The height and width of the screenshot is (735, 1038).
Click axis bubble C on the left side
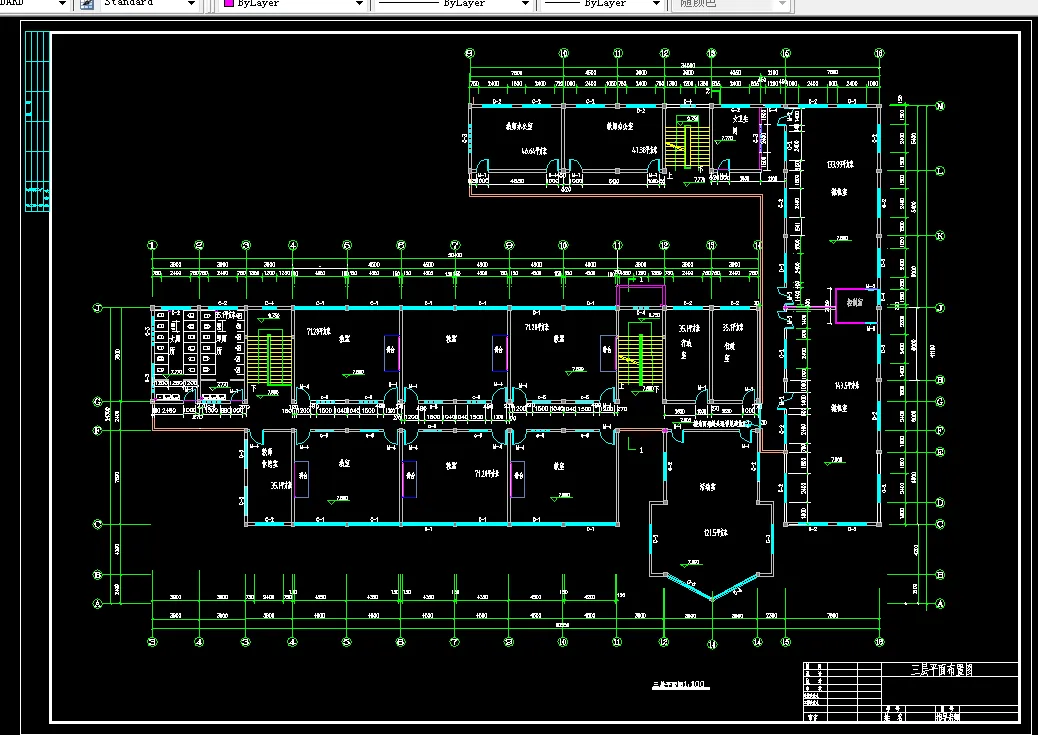pos(97,524)
